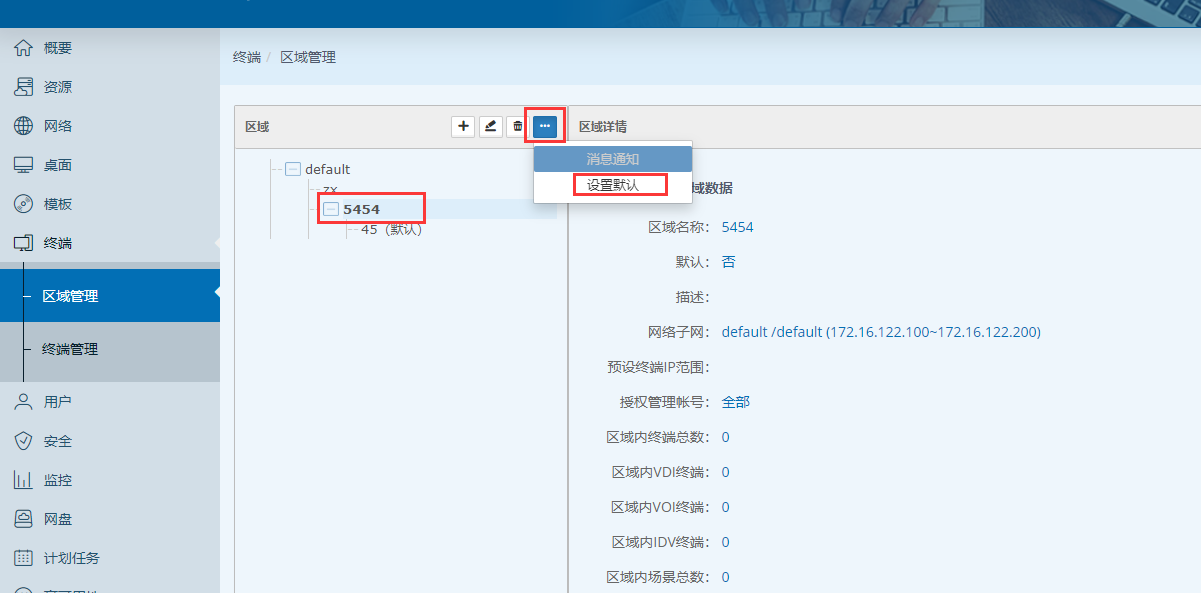Image resolution: width=1201 pixels, height=593 pixels.
Task: Open the 监控 chart icon in sidebar
Action: click(23, 480)
